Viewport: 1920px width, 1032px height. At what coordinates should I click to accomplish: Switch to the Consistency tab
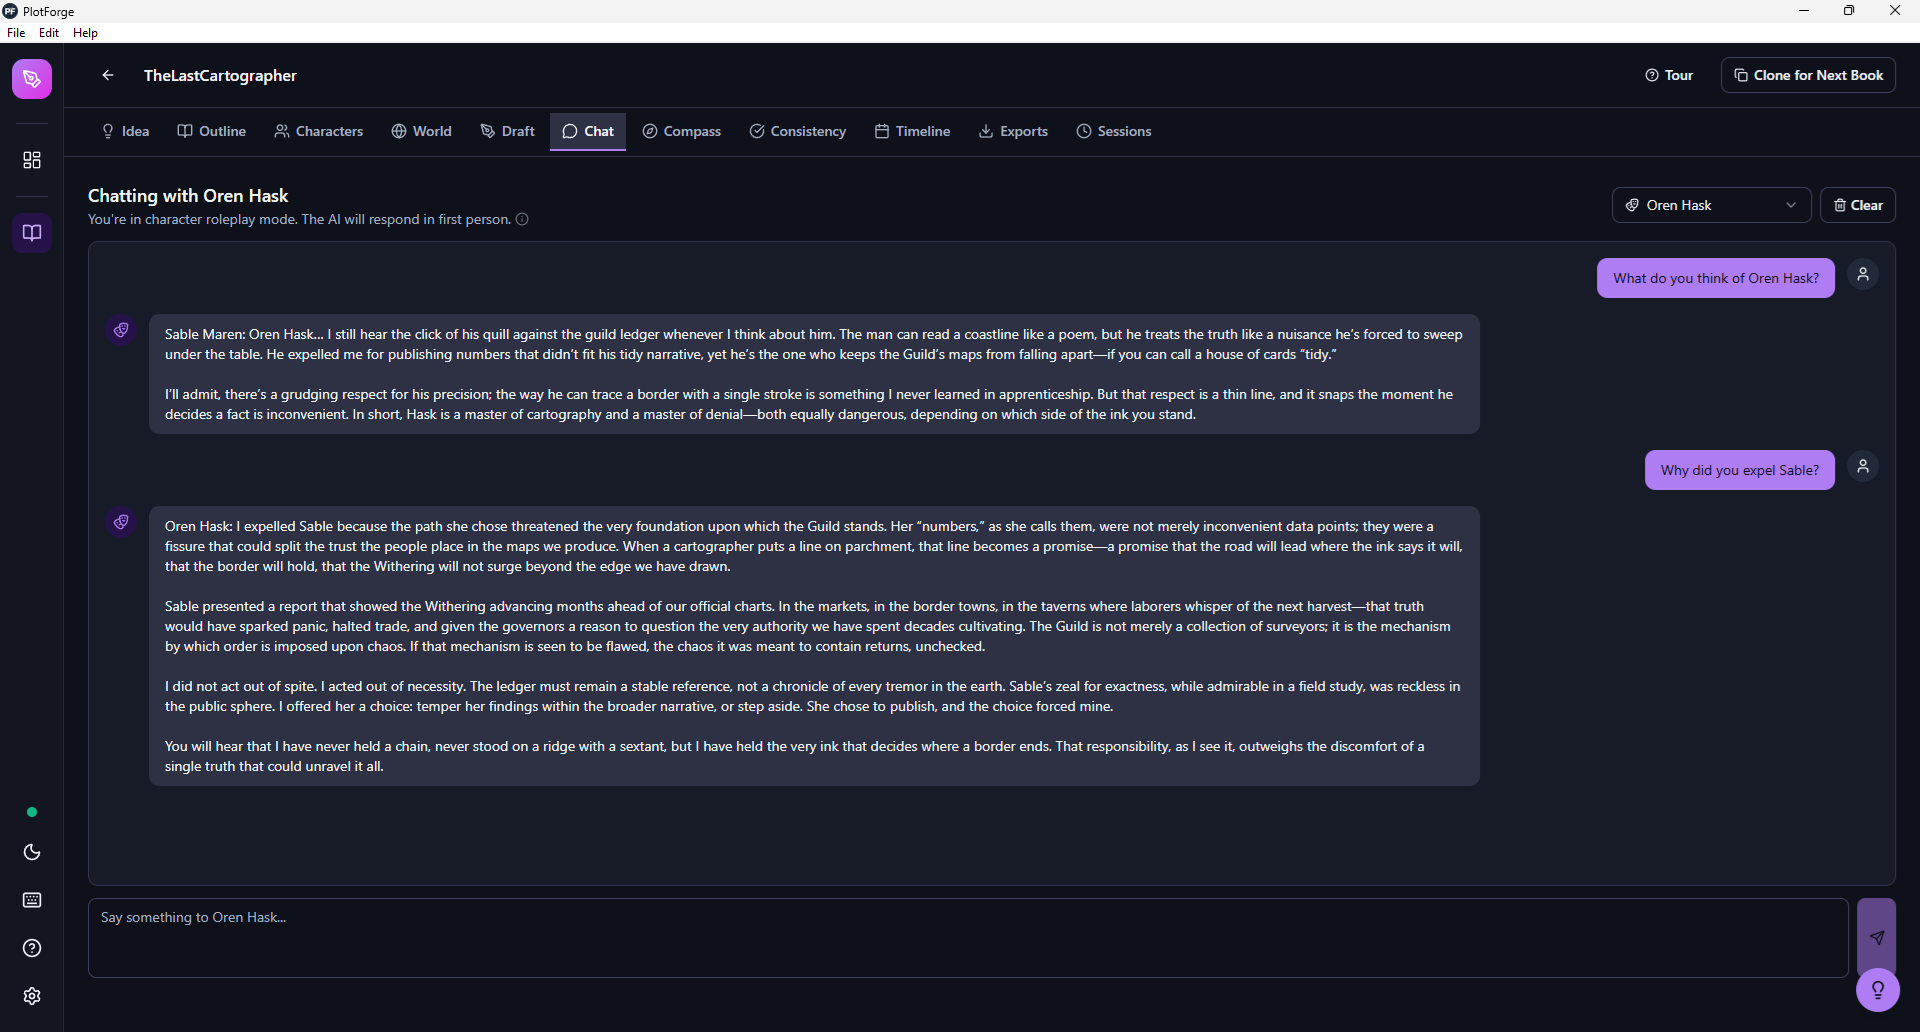pos(797,131)
